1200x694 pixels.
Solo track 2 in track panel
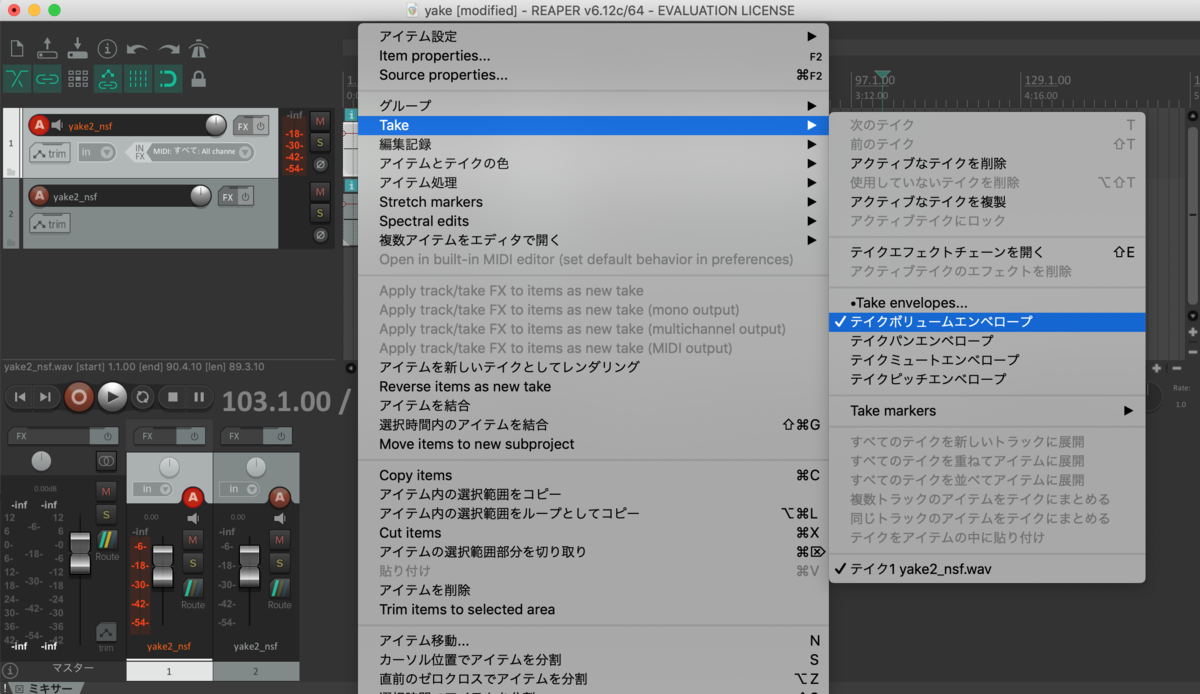tap(320, 213)
